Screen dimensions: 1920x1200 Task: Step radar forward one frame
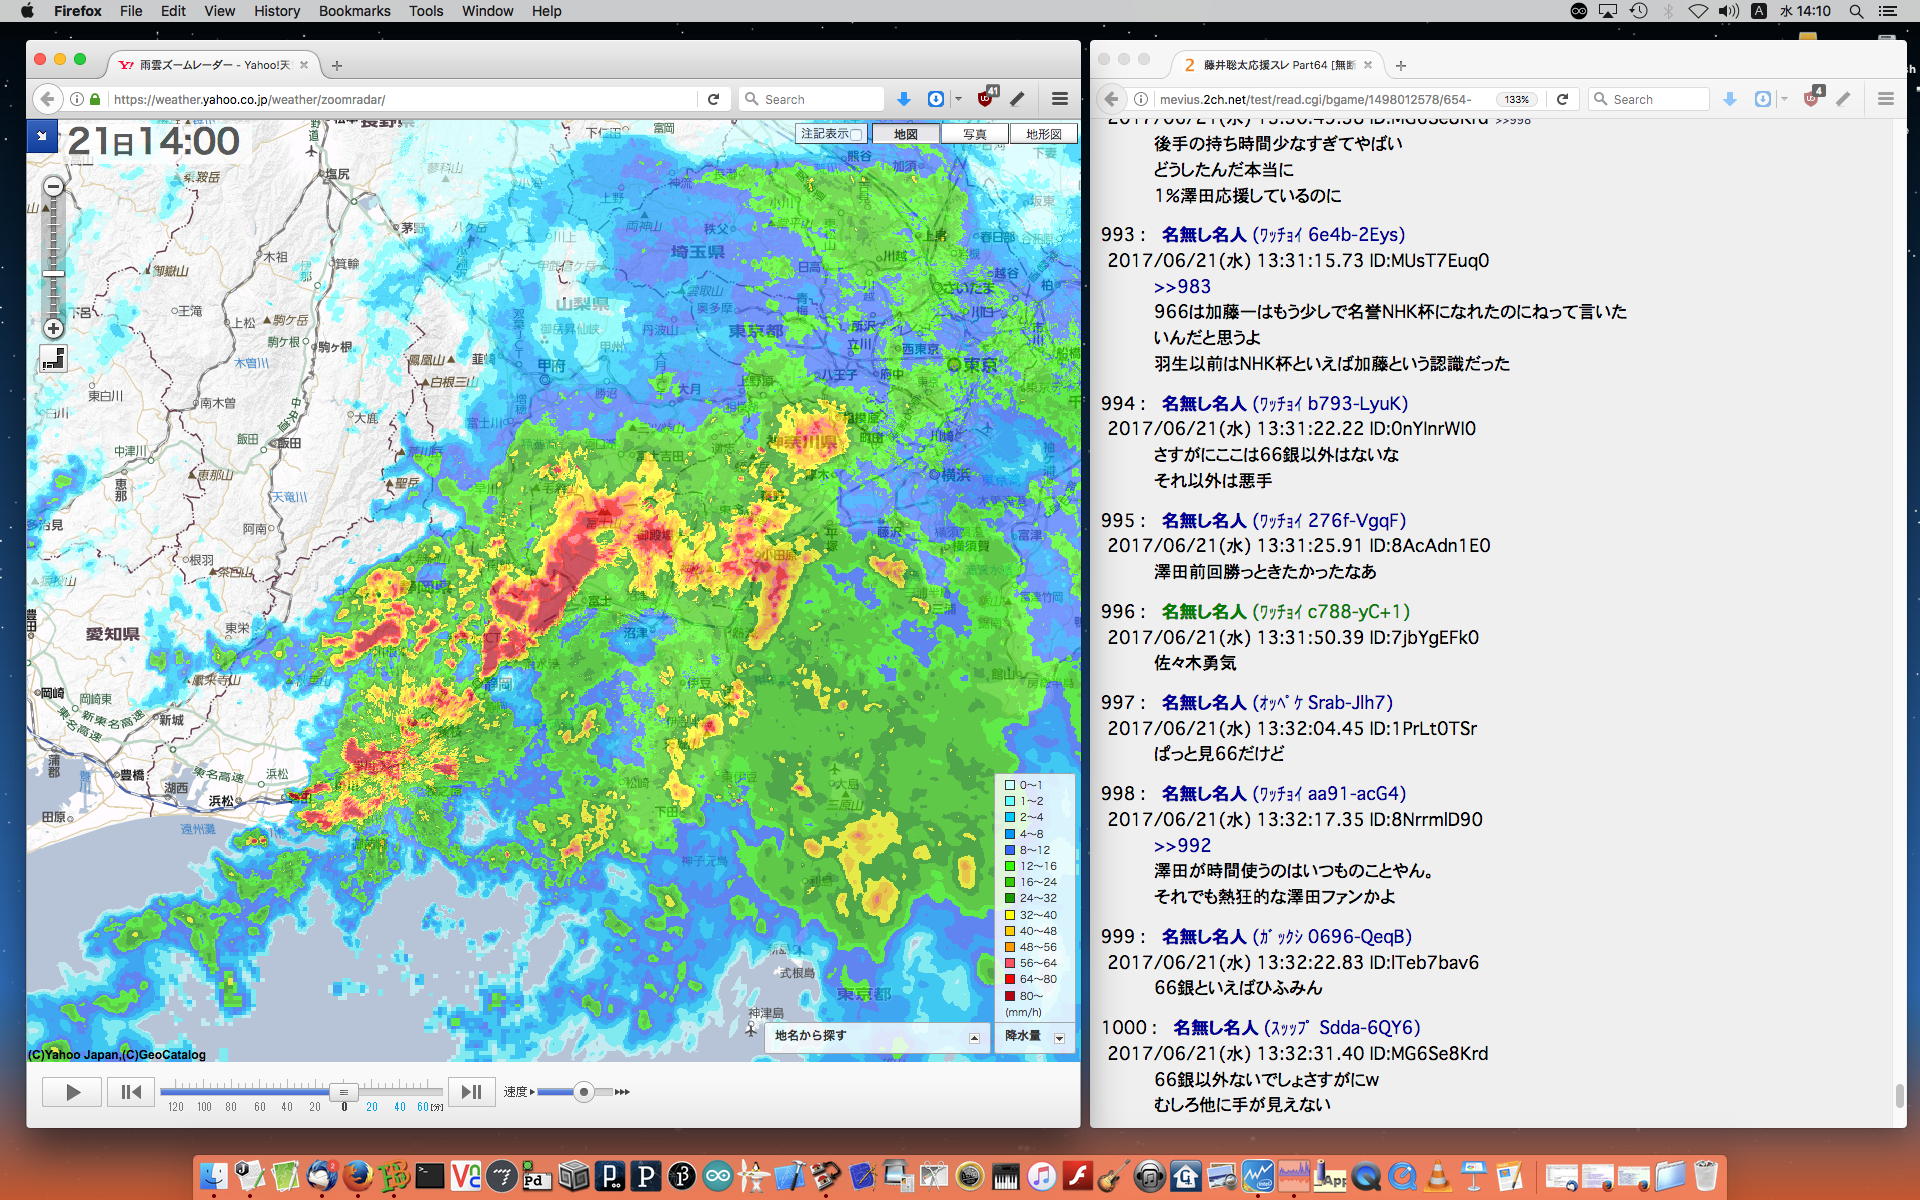tap(471, 1092)
